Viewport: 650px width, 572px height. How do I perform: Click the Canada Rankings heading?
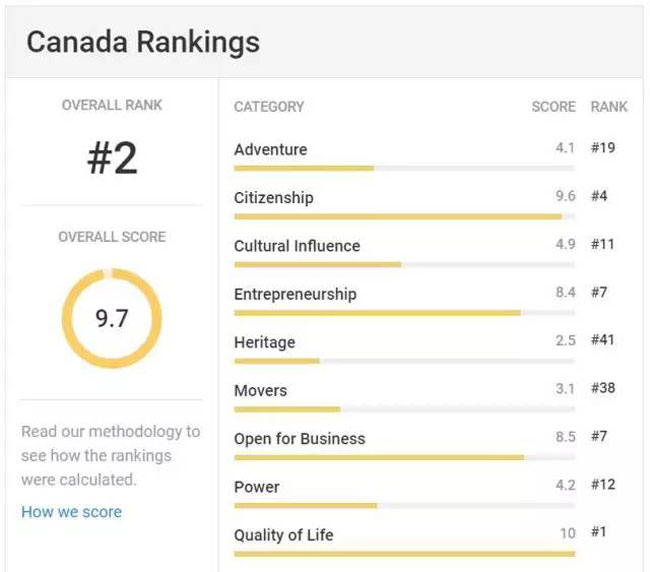pos(143,43)
